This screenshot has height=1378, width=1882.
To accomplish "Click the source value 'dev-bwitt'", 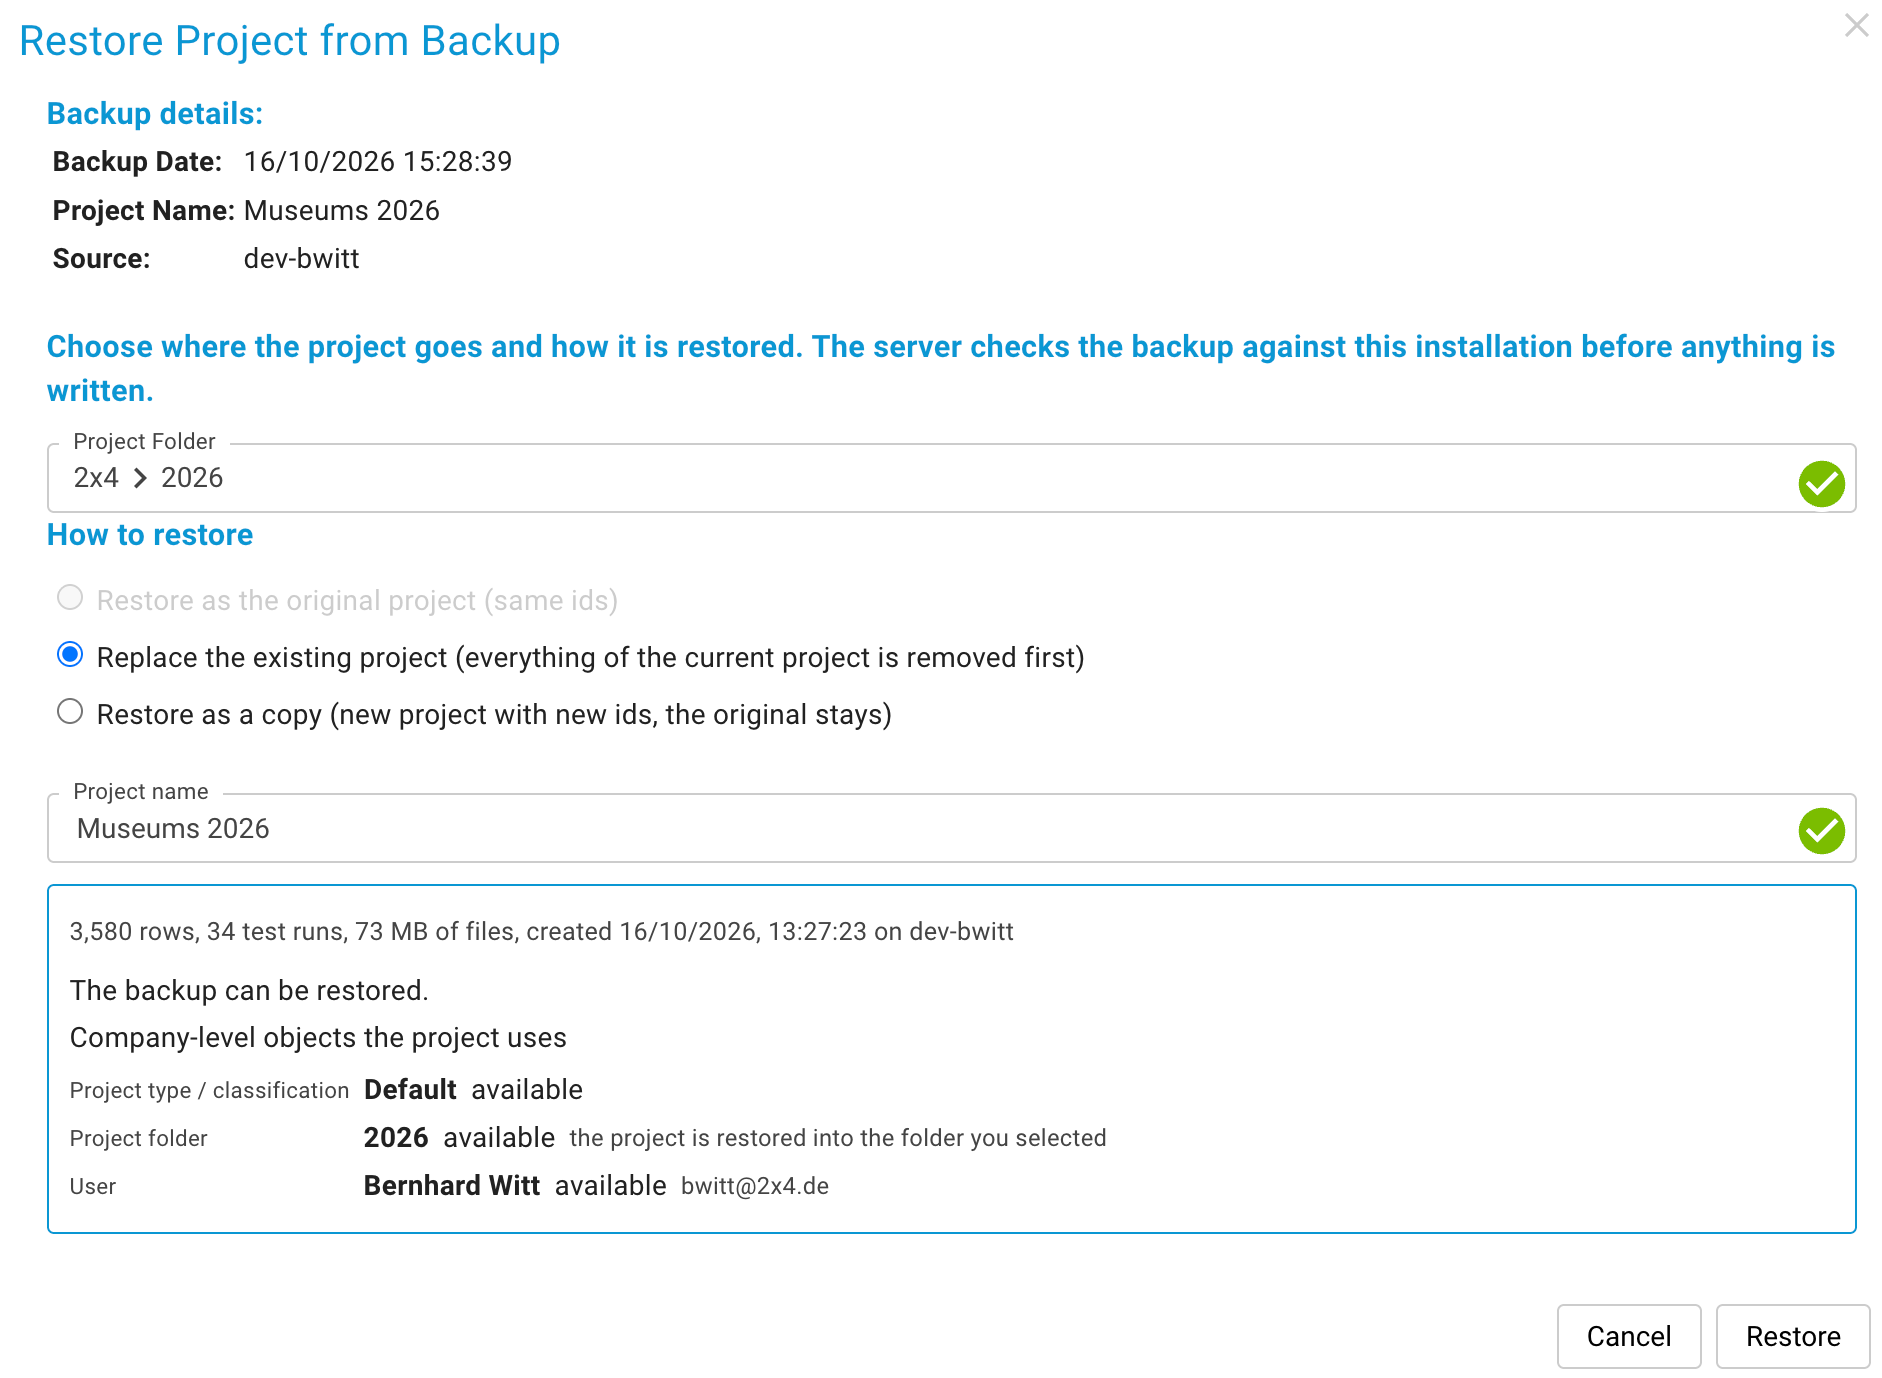I will coord(301,259).
